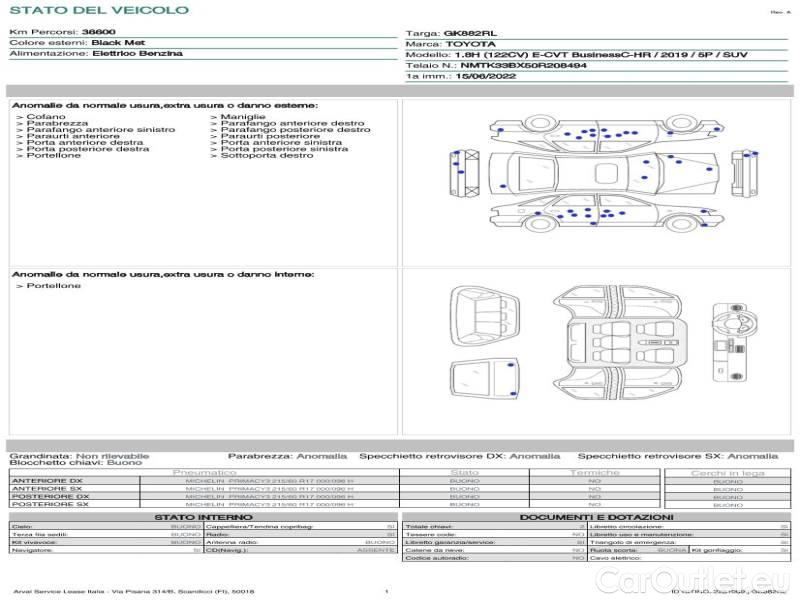Screen dimensions: 800x600
Task: Click the front bumper diagram left of roof view
Action: 464,173
